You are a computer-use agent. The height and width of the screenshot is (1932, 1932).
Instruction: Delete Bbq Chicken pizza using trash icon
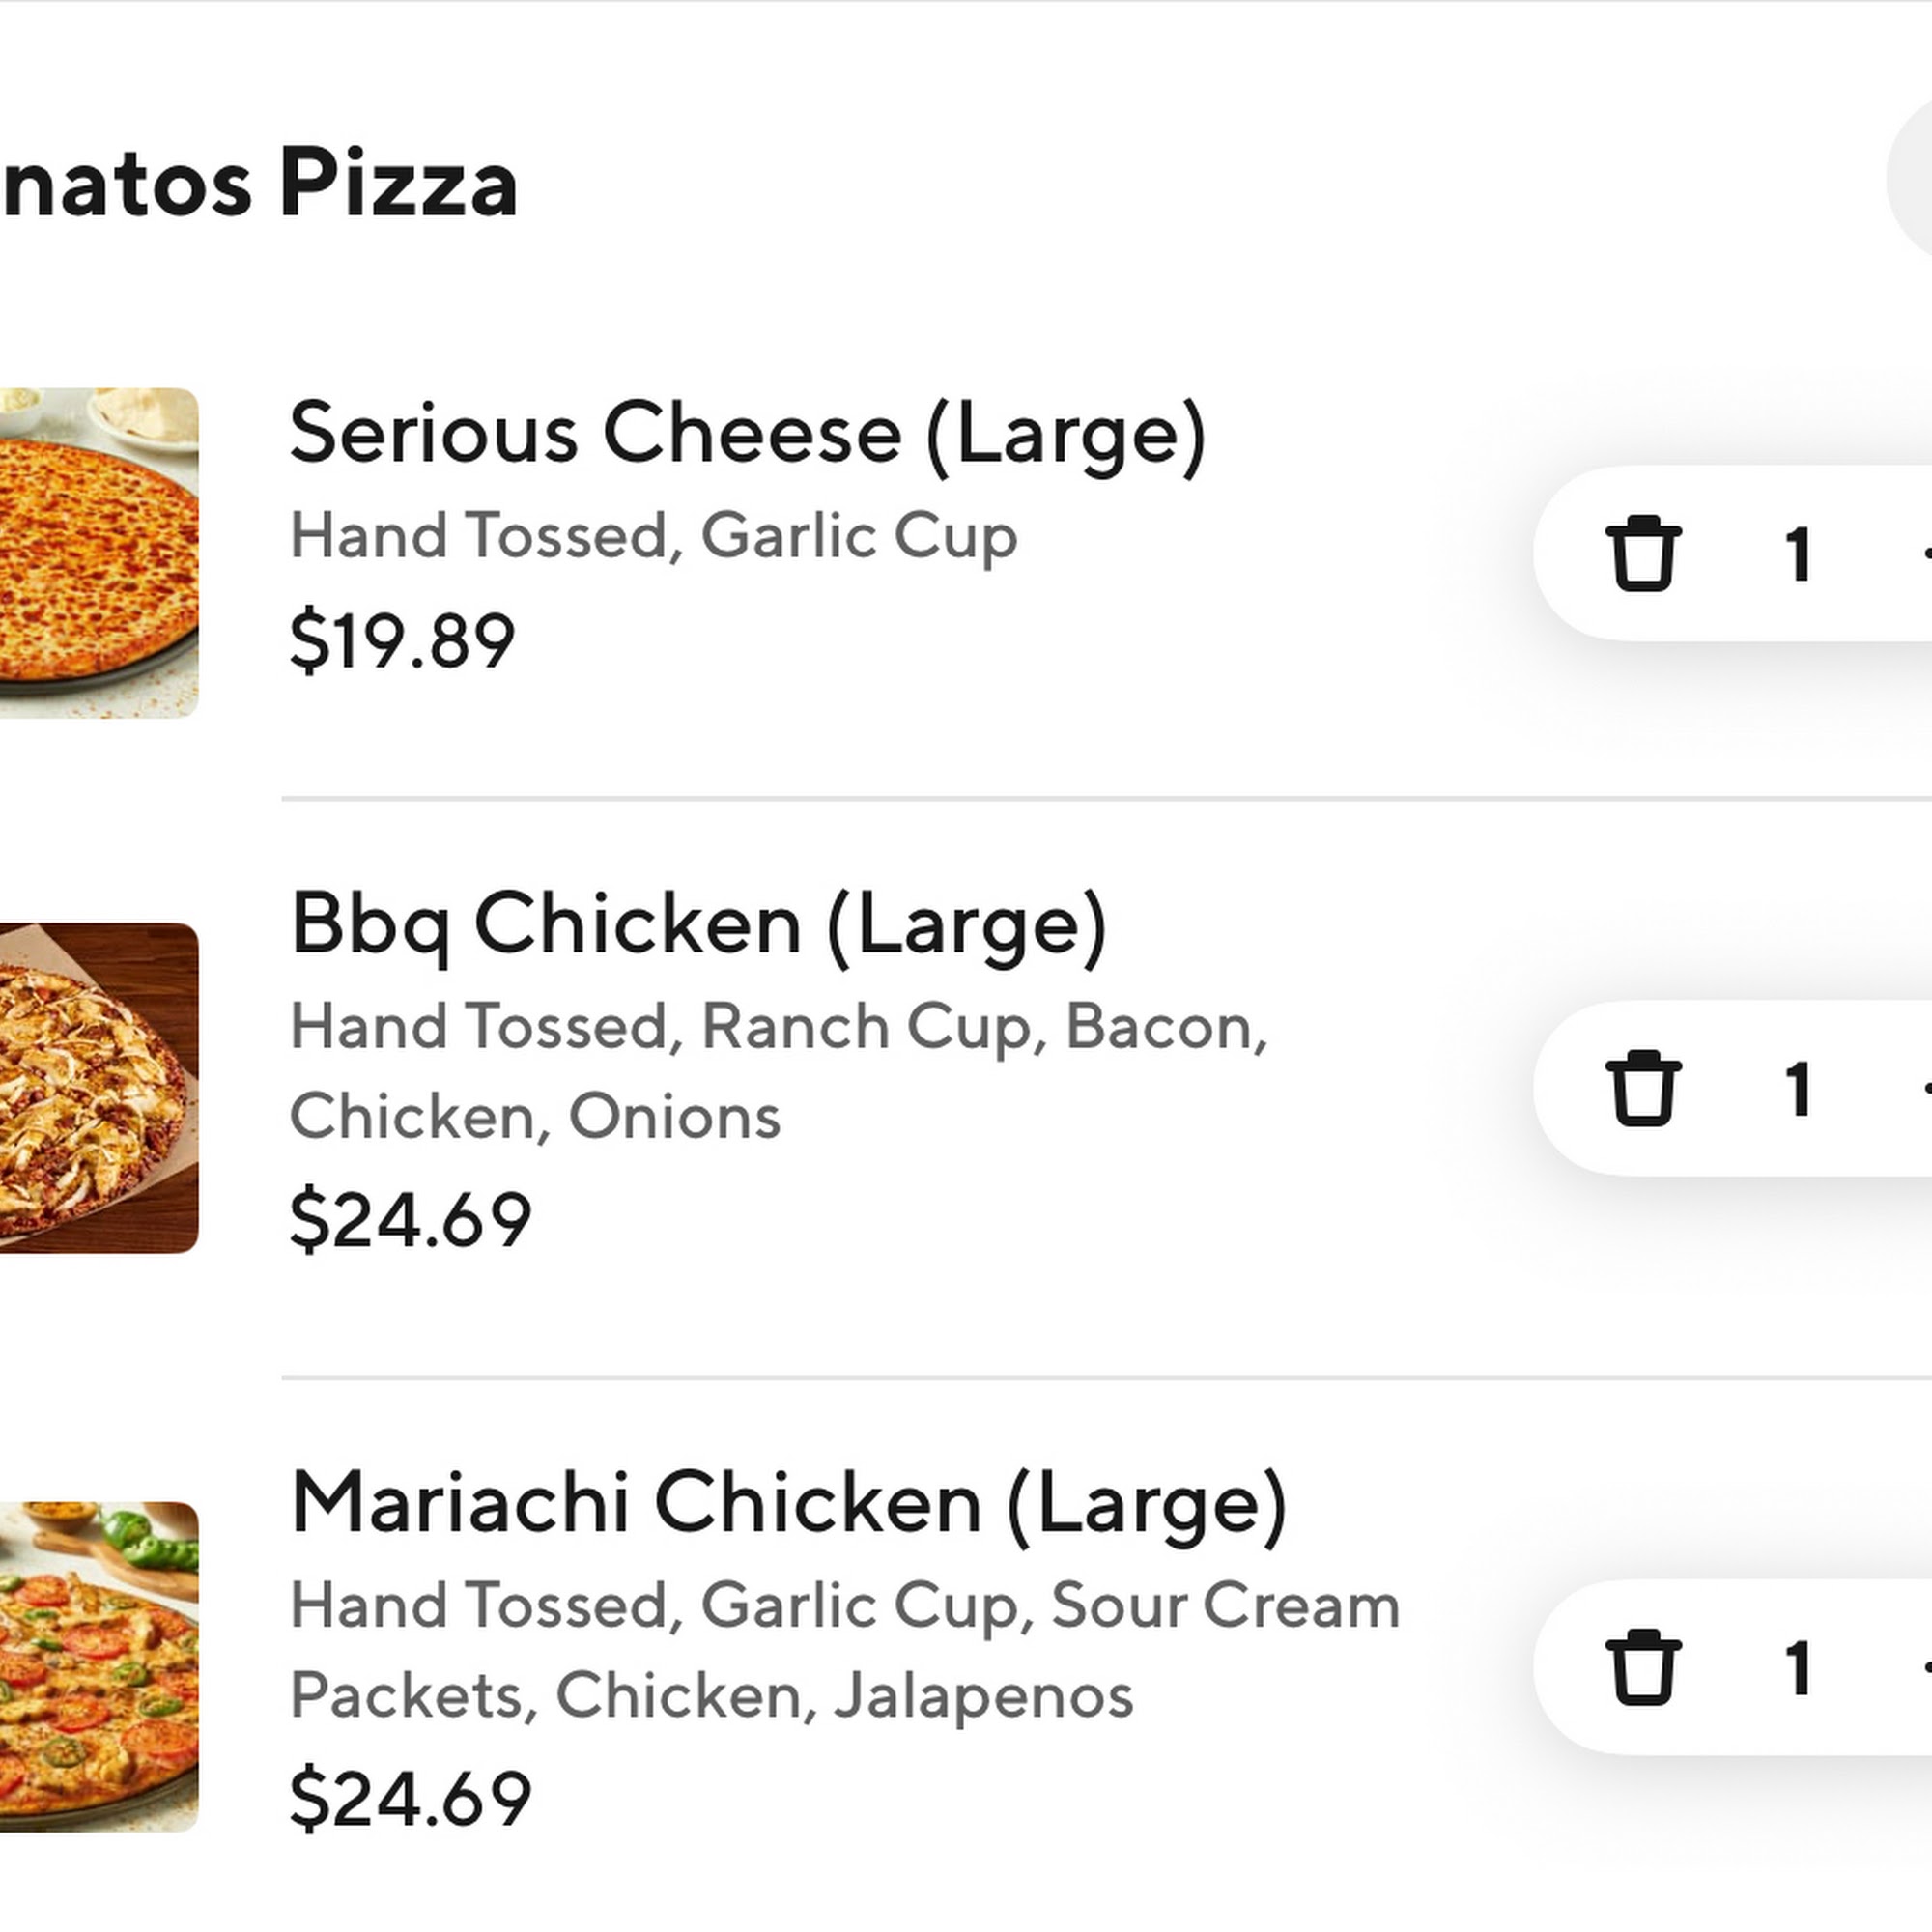pyautogui.click(x=1644, y=1088)
